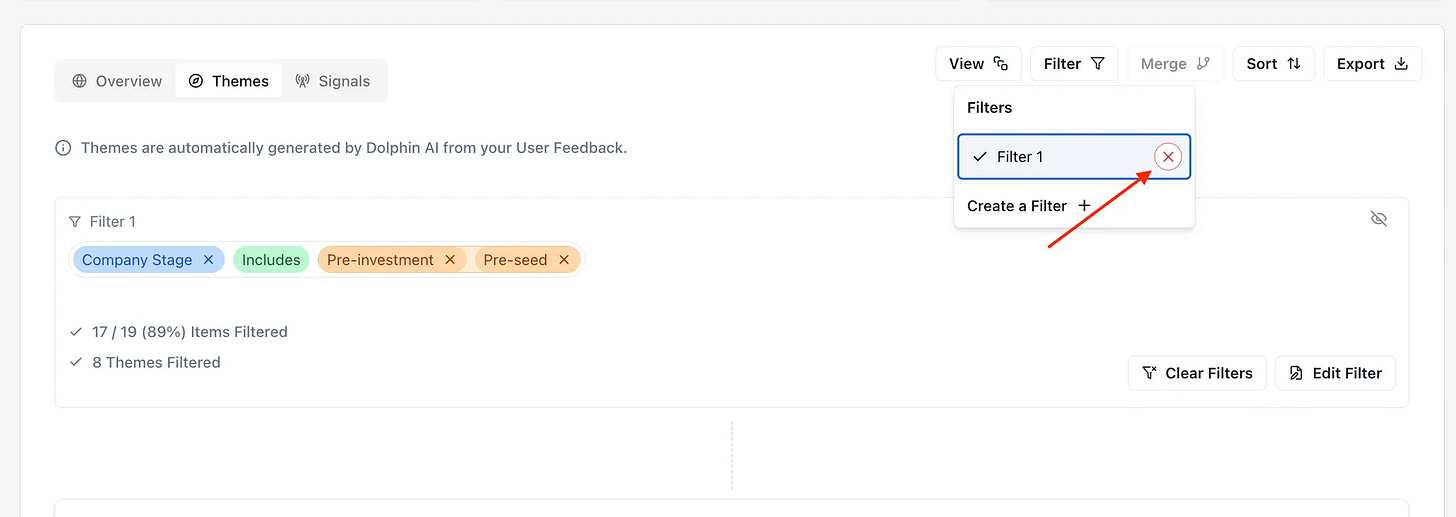Viewport: 1456px width, 517px height.
Task: Click the info icon beside Themes description
Action: pyautogui.click(x=63, y=148)
